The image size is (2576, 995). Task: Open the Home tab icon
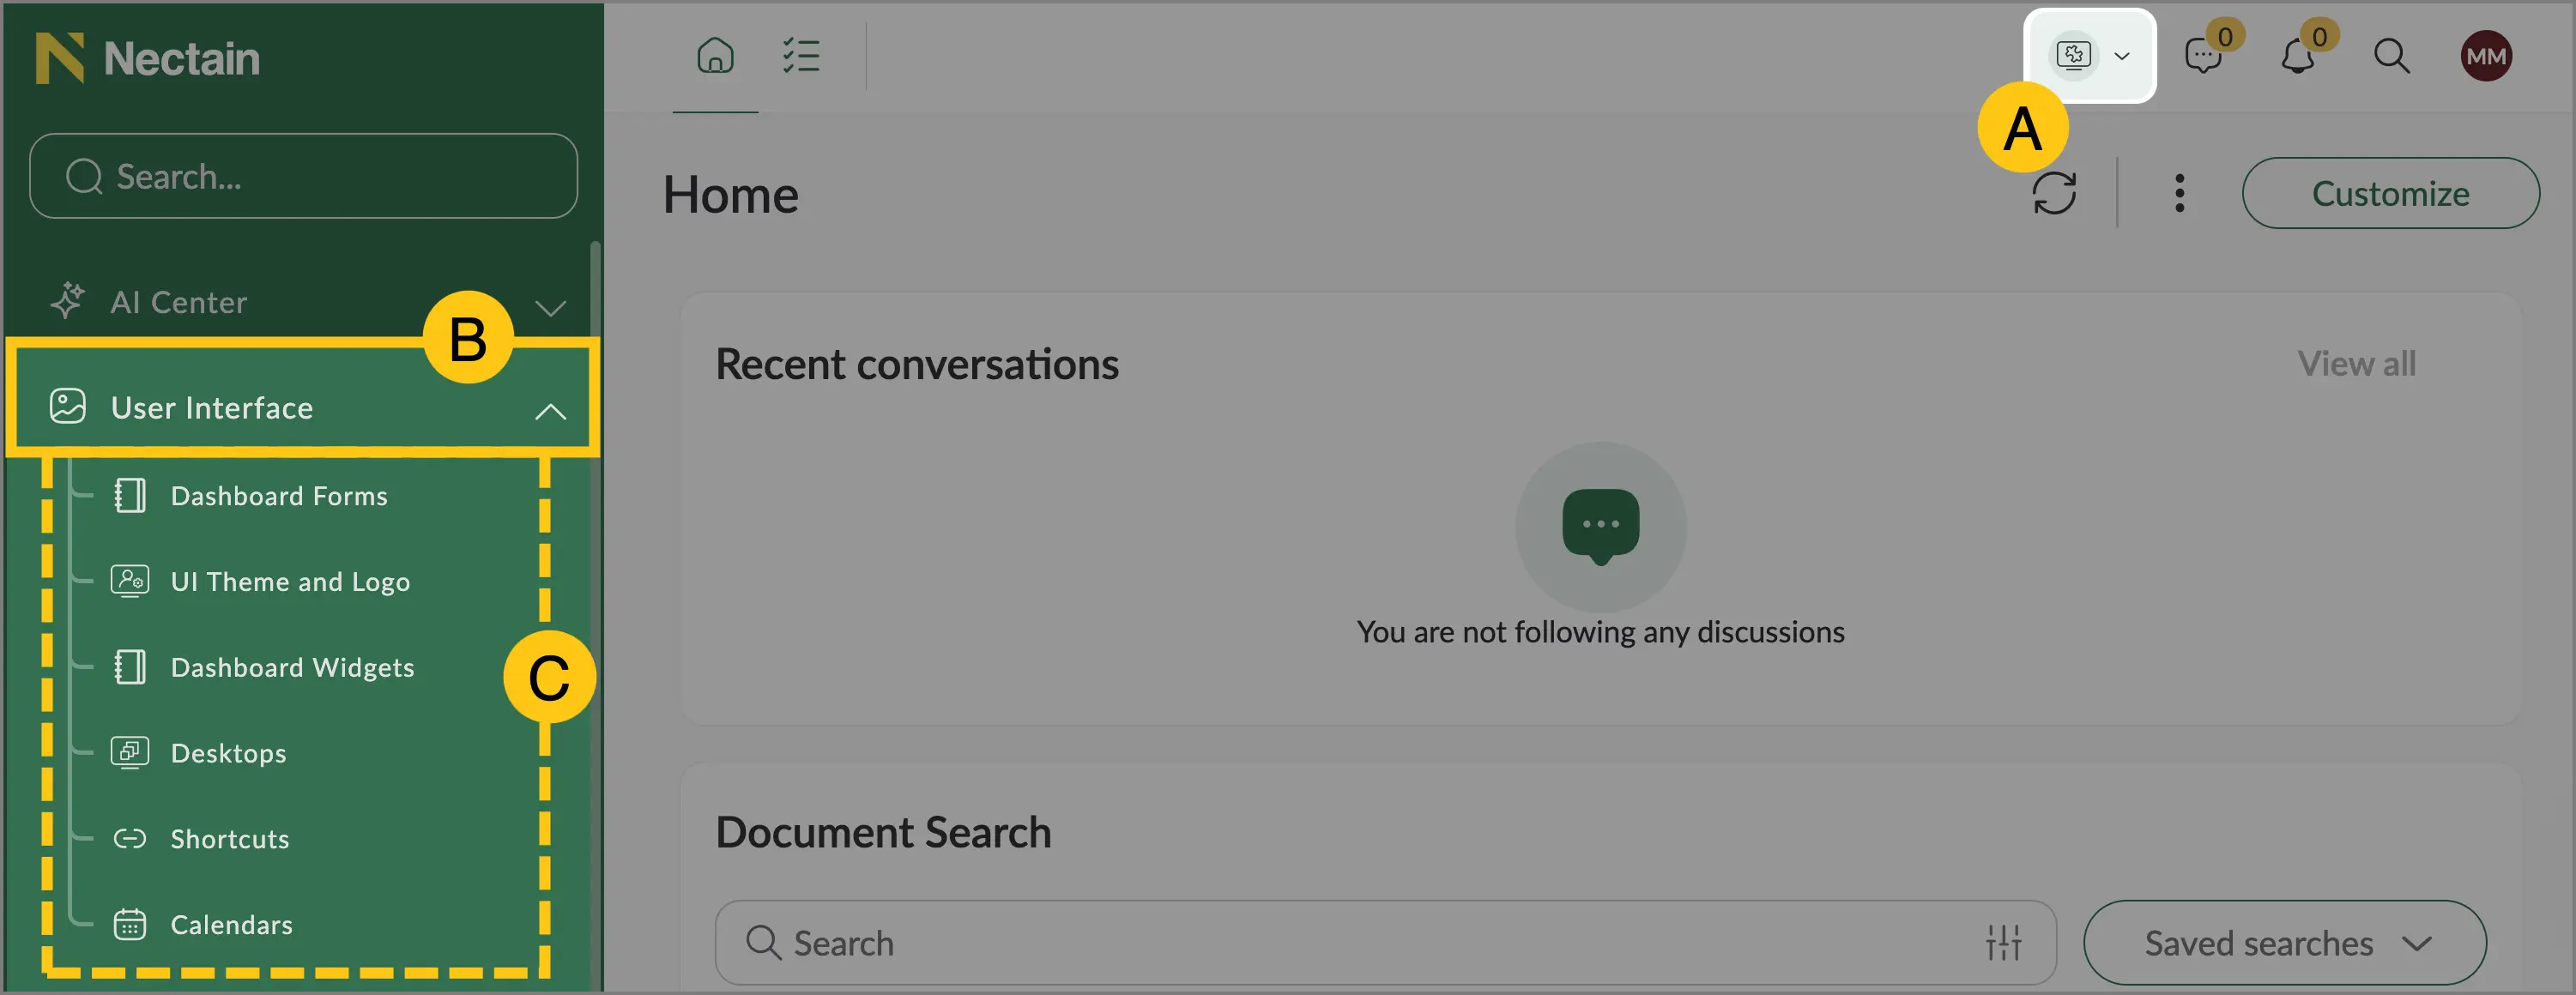tap(715, 56)
